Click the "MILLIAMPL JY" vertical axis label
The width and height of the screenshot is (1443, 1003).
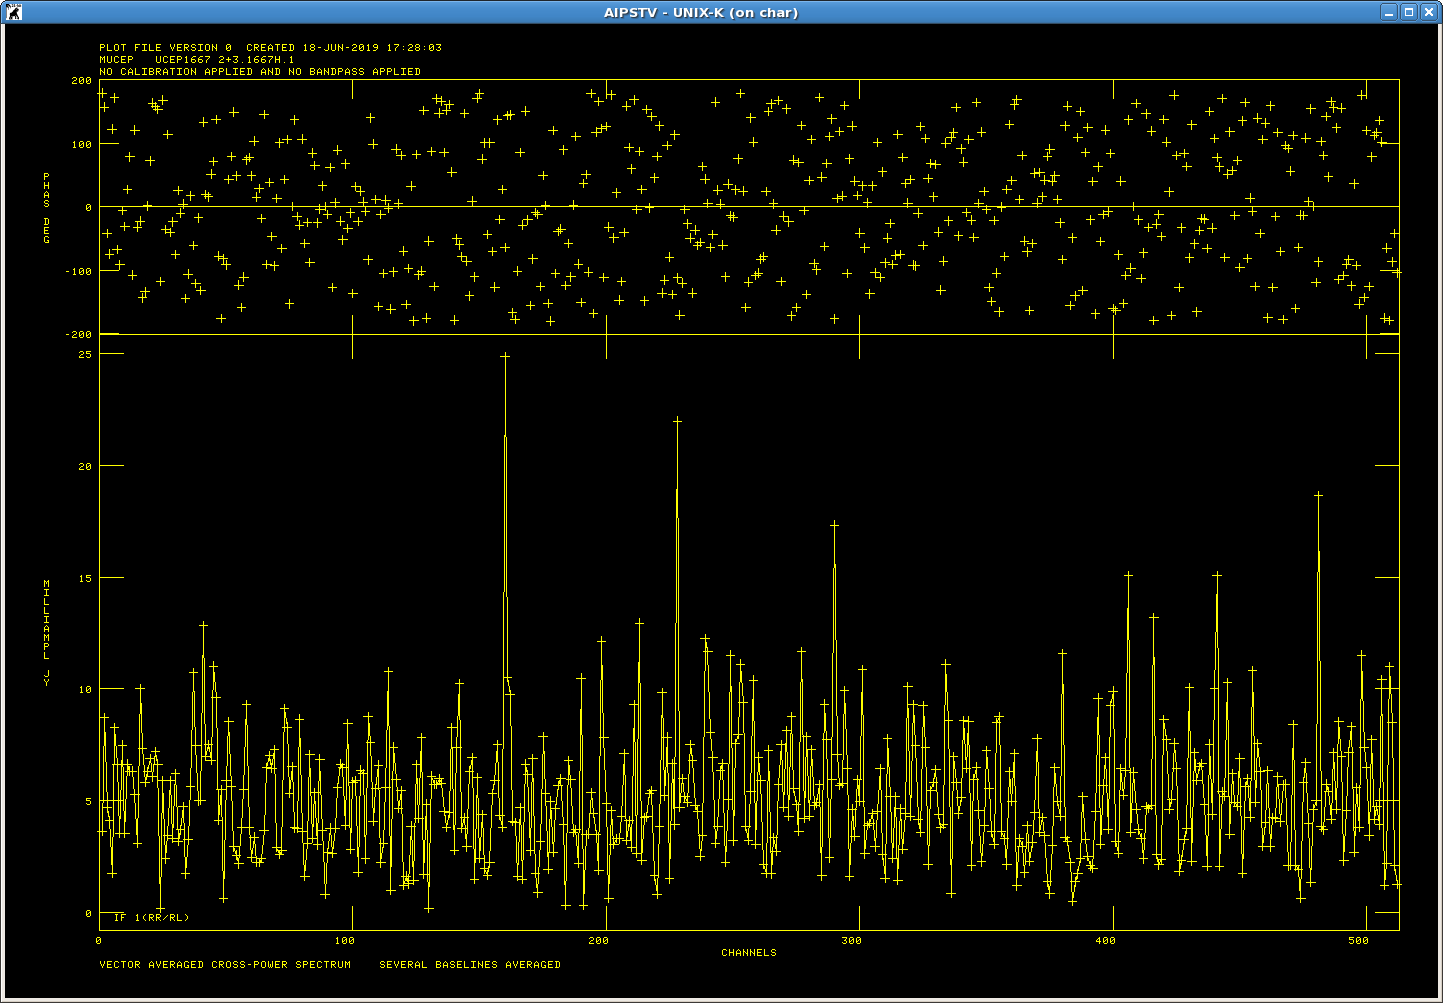coord(46,632)
